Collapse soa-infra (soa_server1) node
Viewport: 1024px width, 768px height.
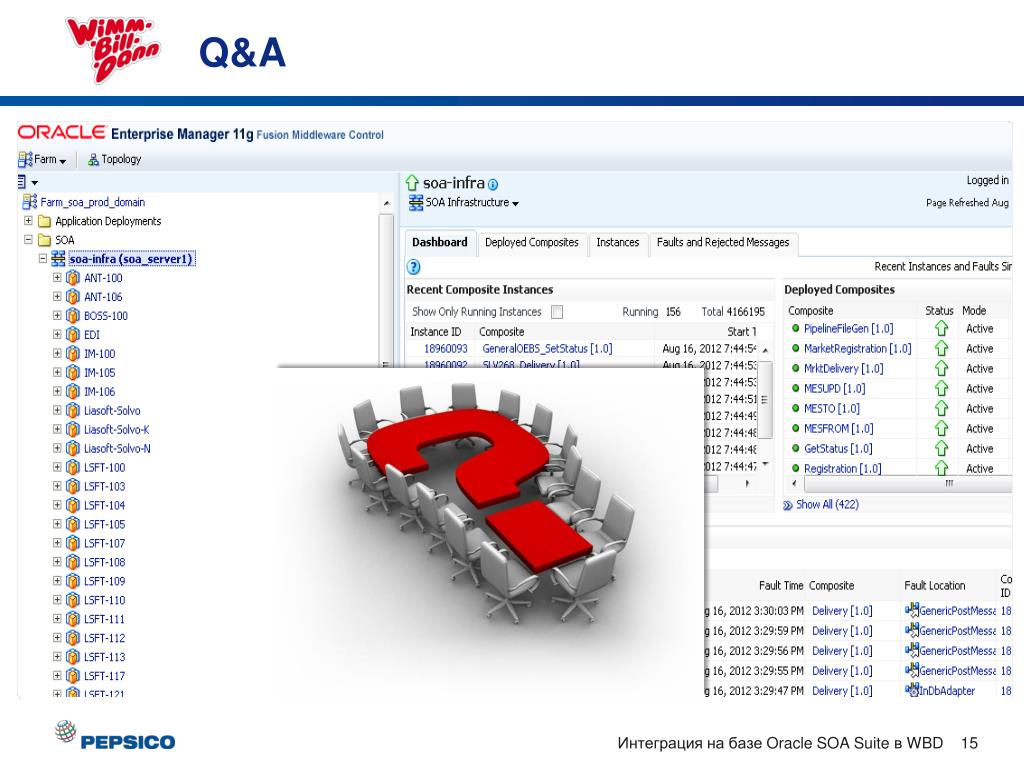coord(42,259)
